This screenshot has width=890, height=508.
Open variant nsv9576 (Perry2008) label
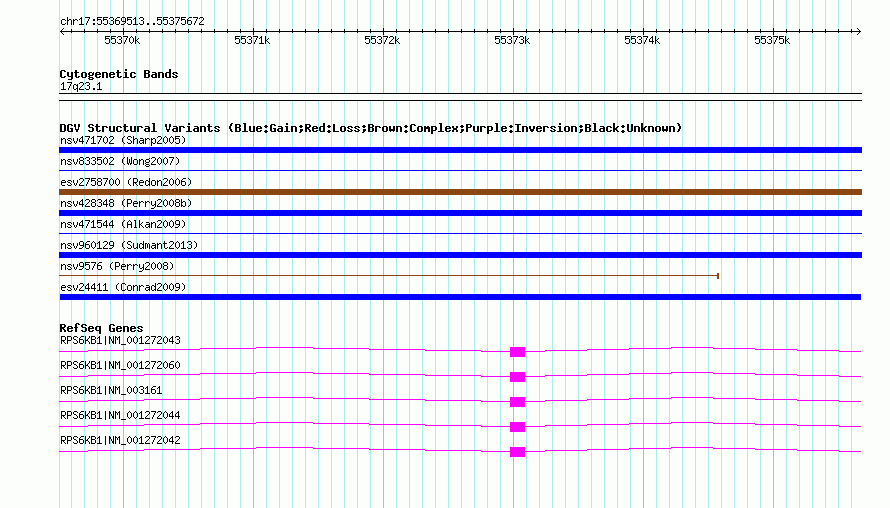pyautogui.click(x=117, y=266)
